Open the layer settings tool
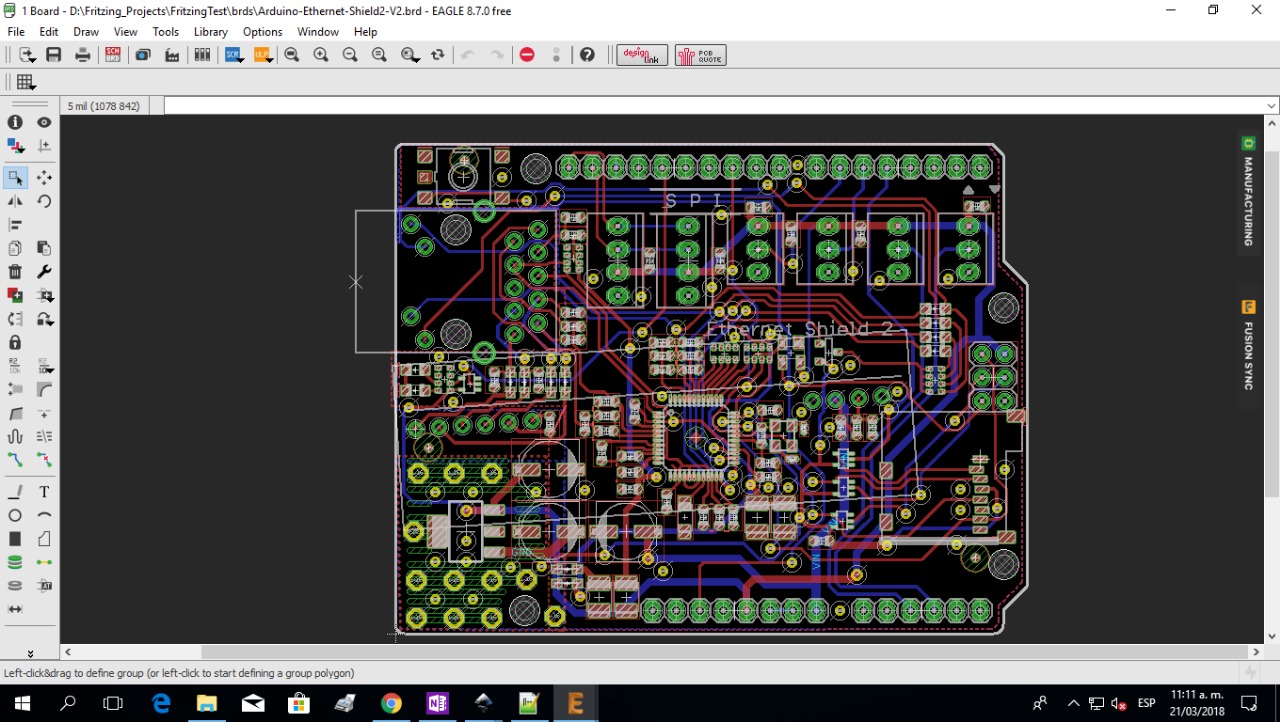The image size is (1280, 722). click(x=15, y=146)
